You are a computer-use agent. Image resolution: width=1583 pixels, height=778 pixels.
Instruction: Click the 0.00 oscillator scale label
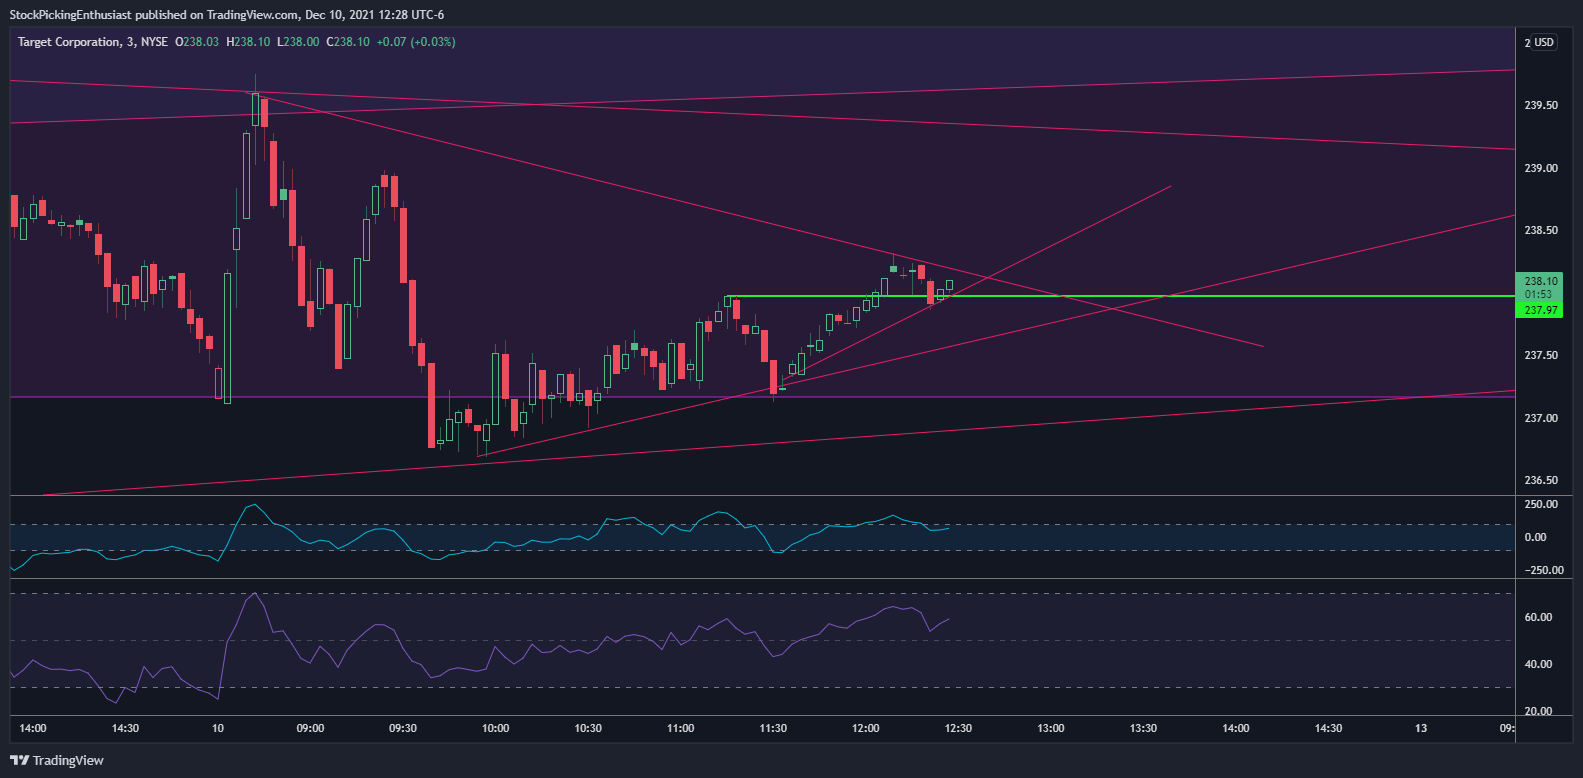click(1534, 537)
